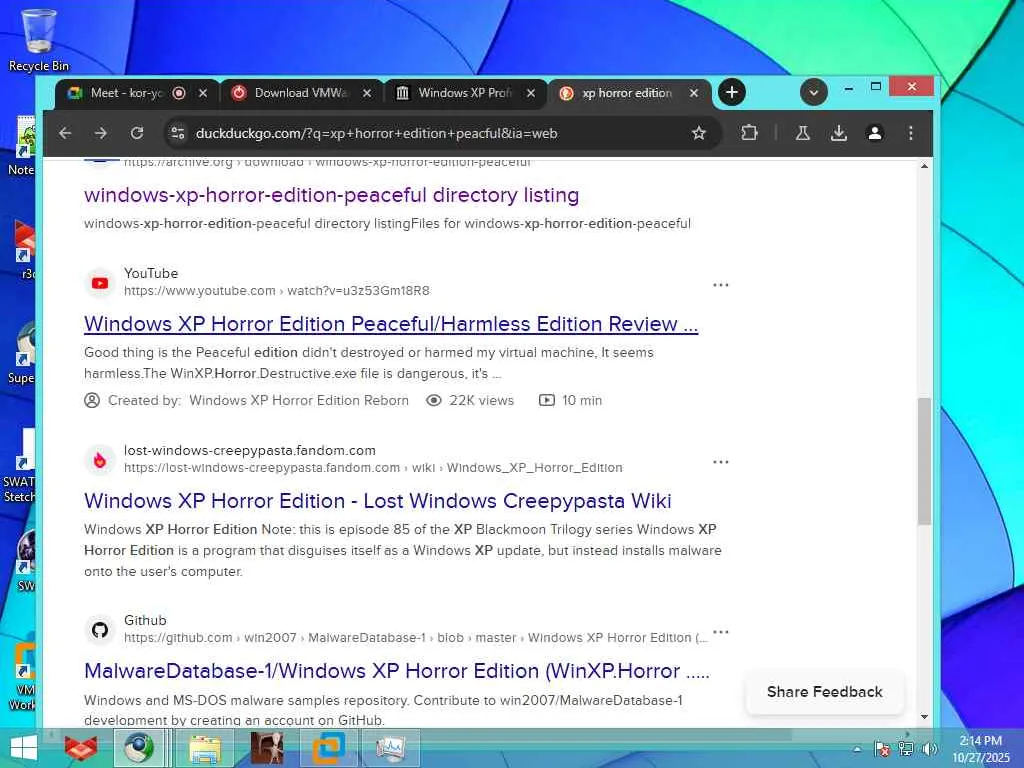1024x768 pixels.
Task: Close the Windows XP Professional tab
Action: [x=531, y=93]
